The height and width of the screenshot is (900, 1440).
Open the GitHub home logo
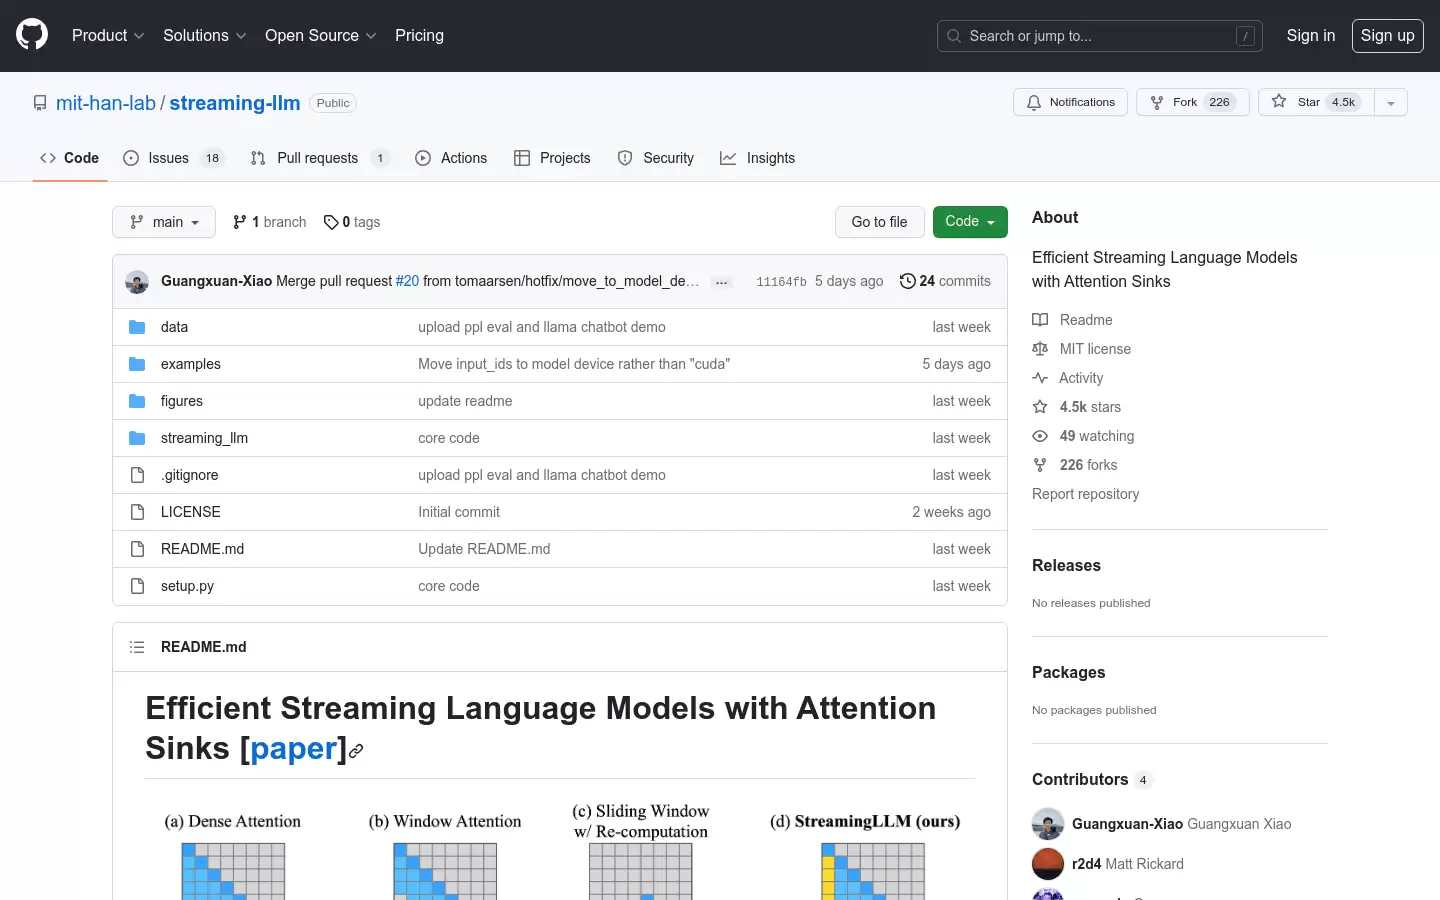[x=32, y=35]
